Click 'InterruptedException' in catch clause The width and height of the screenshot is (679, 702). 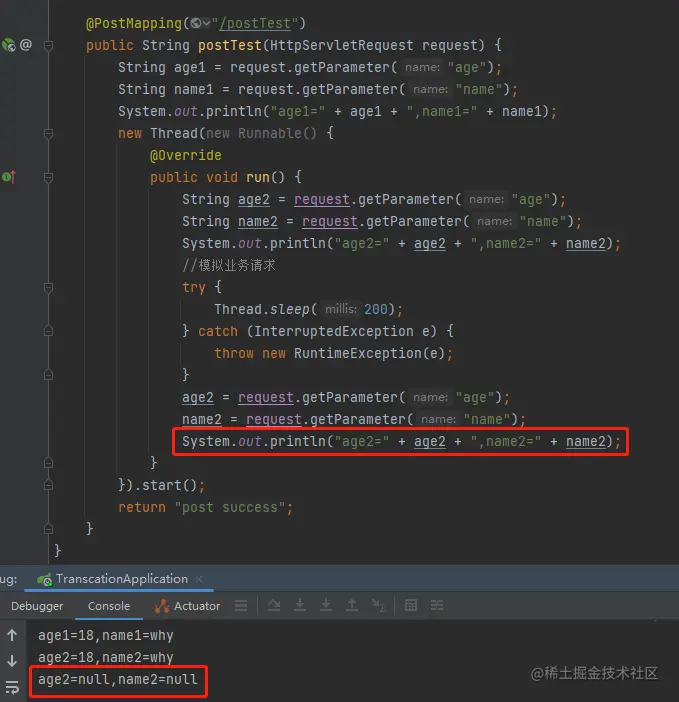(x=334, y=331)
